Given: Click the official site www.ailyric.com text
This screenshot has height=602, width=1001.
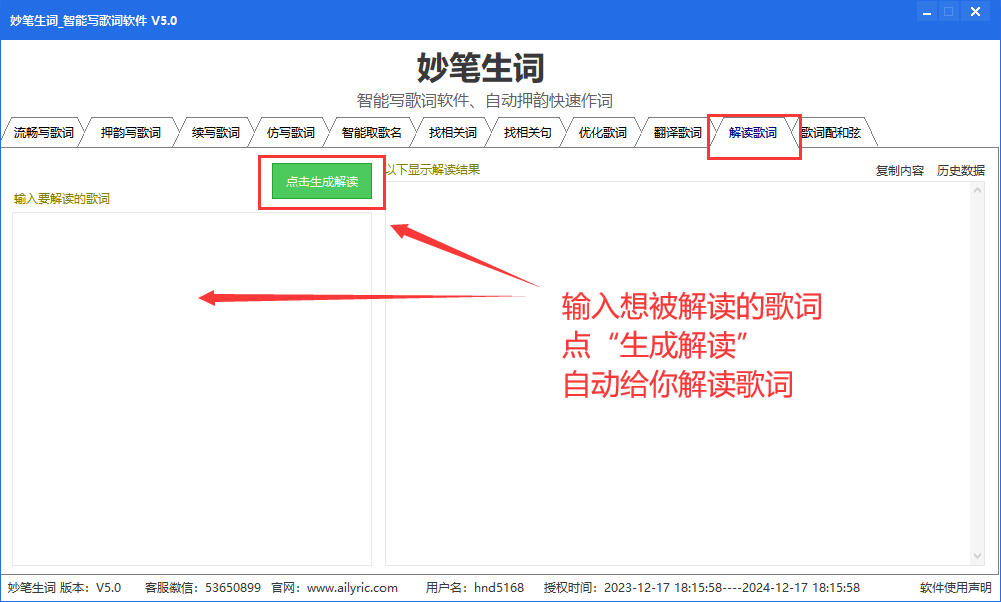Looking at the screenshot, I should click(x=352, y=588).
